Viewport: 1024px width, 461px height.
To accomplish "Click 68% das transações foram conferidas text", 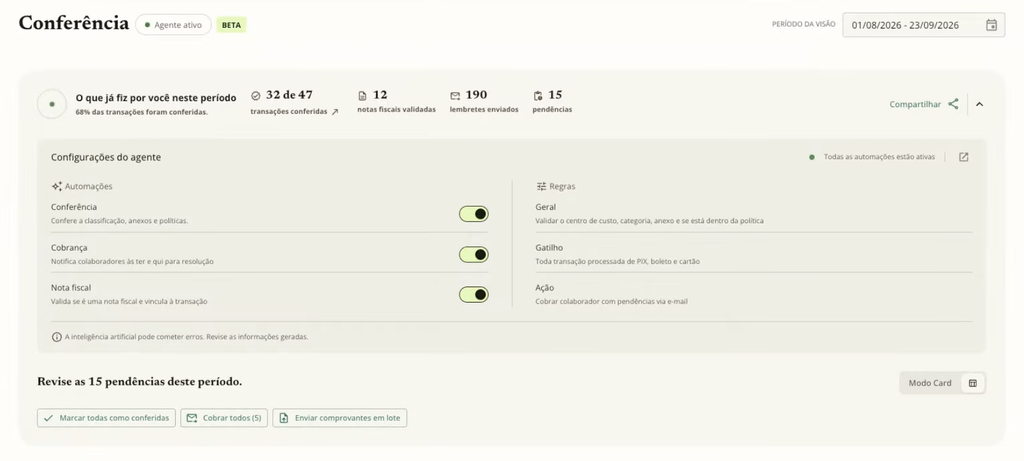I will [142, 112].
